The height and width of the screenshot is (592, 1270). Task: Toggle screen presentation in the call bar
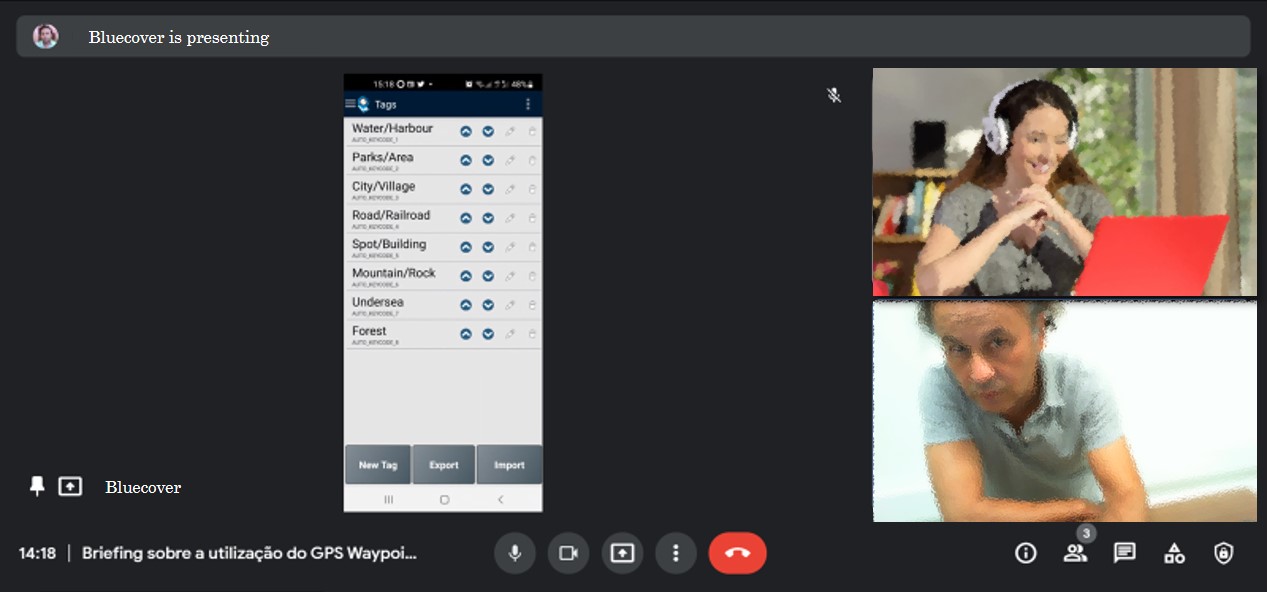(x=622, y=553)
